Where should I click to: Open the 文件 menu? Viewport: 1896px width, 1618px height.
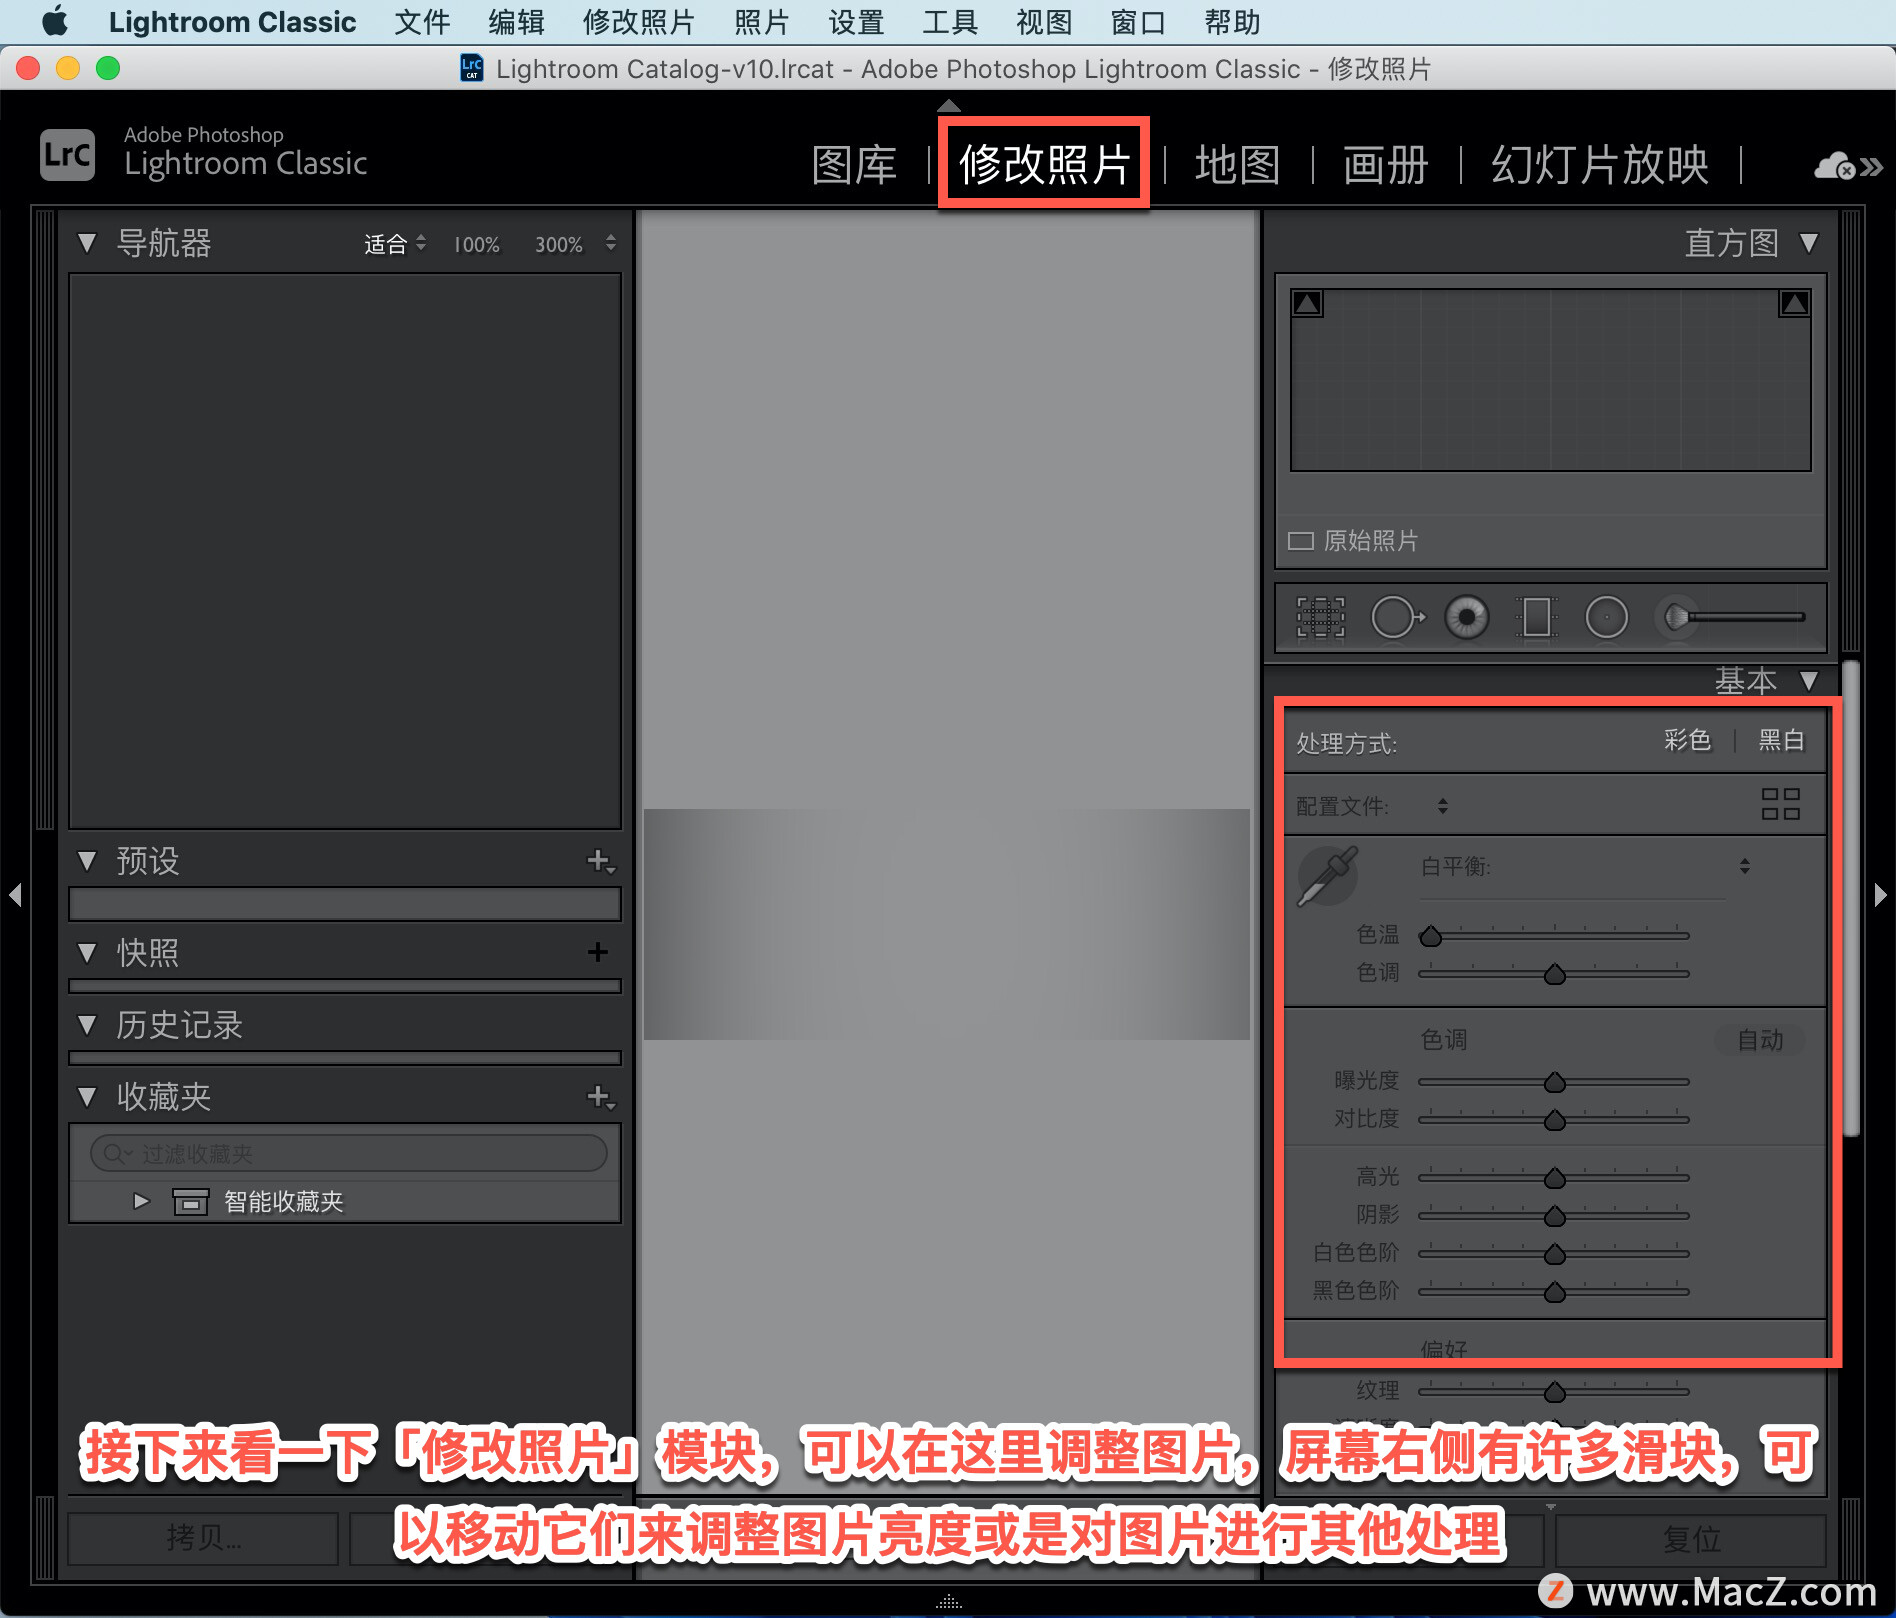point(422,21)
